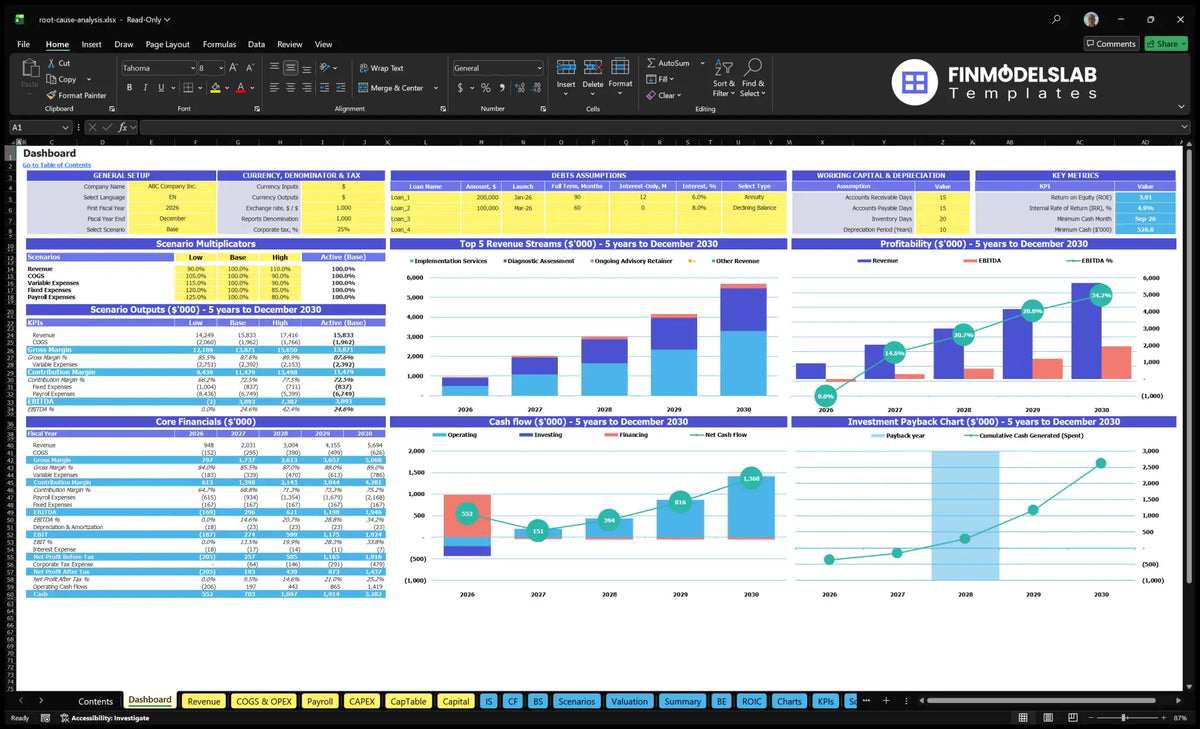Click the Cut scissors icon
Screen dimensions: 1200x729
pyautogui.click(x=51, y=63)
